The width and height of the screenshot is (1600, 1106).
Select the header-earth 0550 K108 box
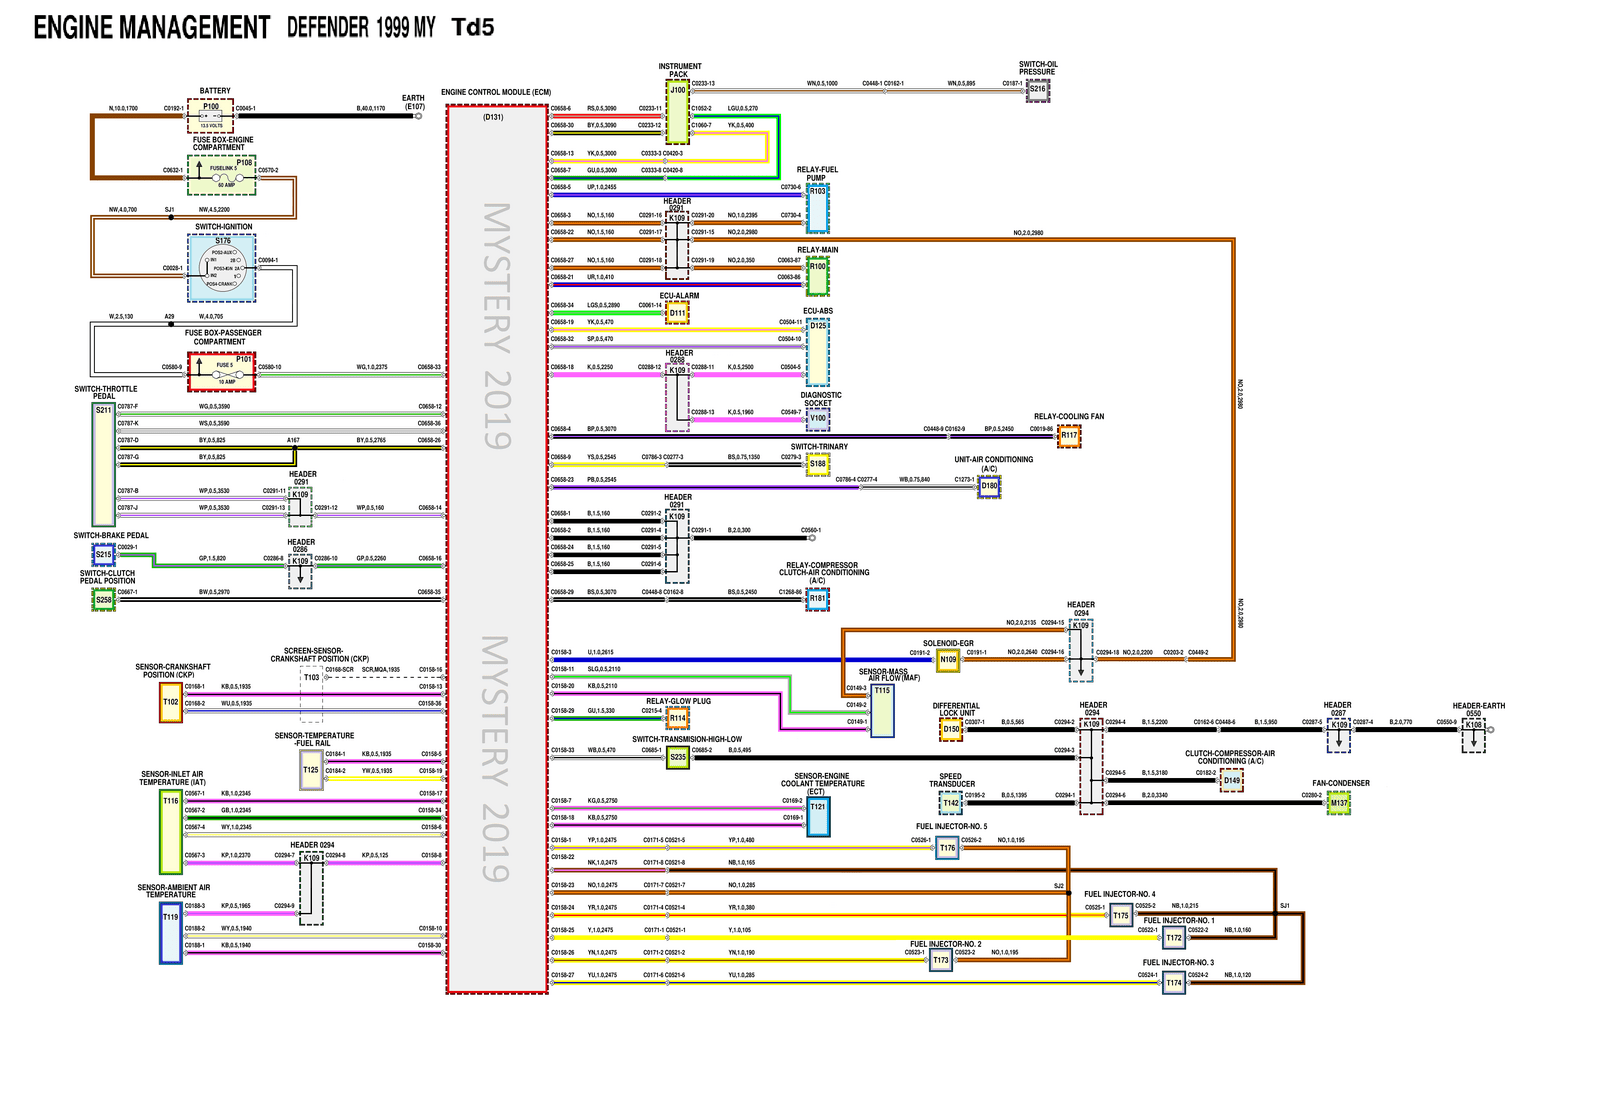[1474, 735]
